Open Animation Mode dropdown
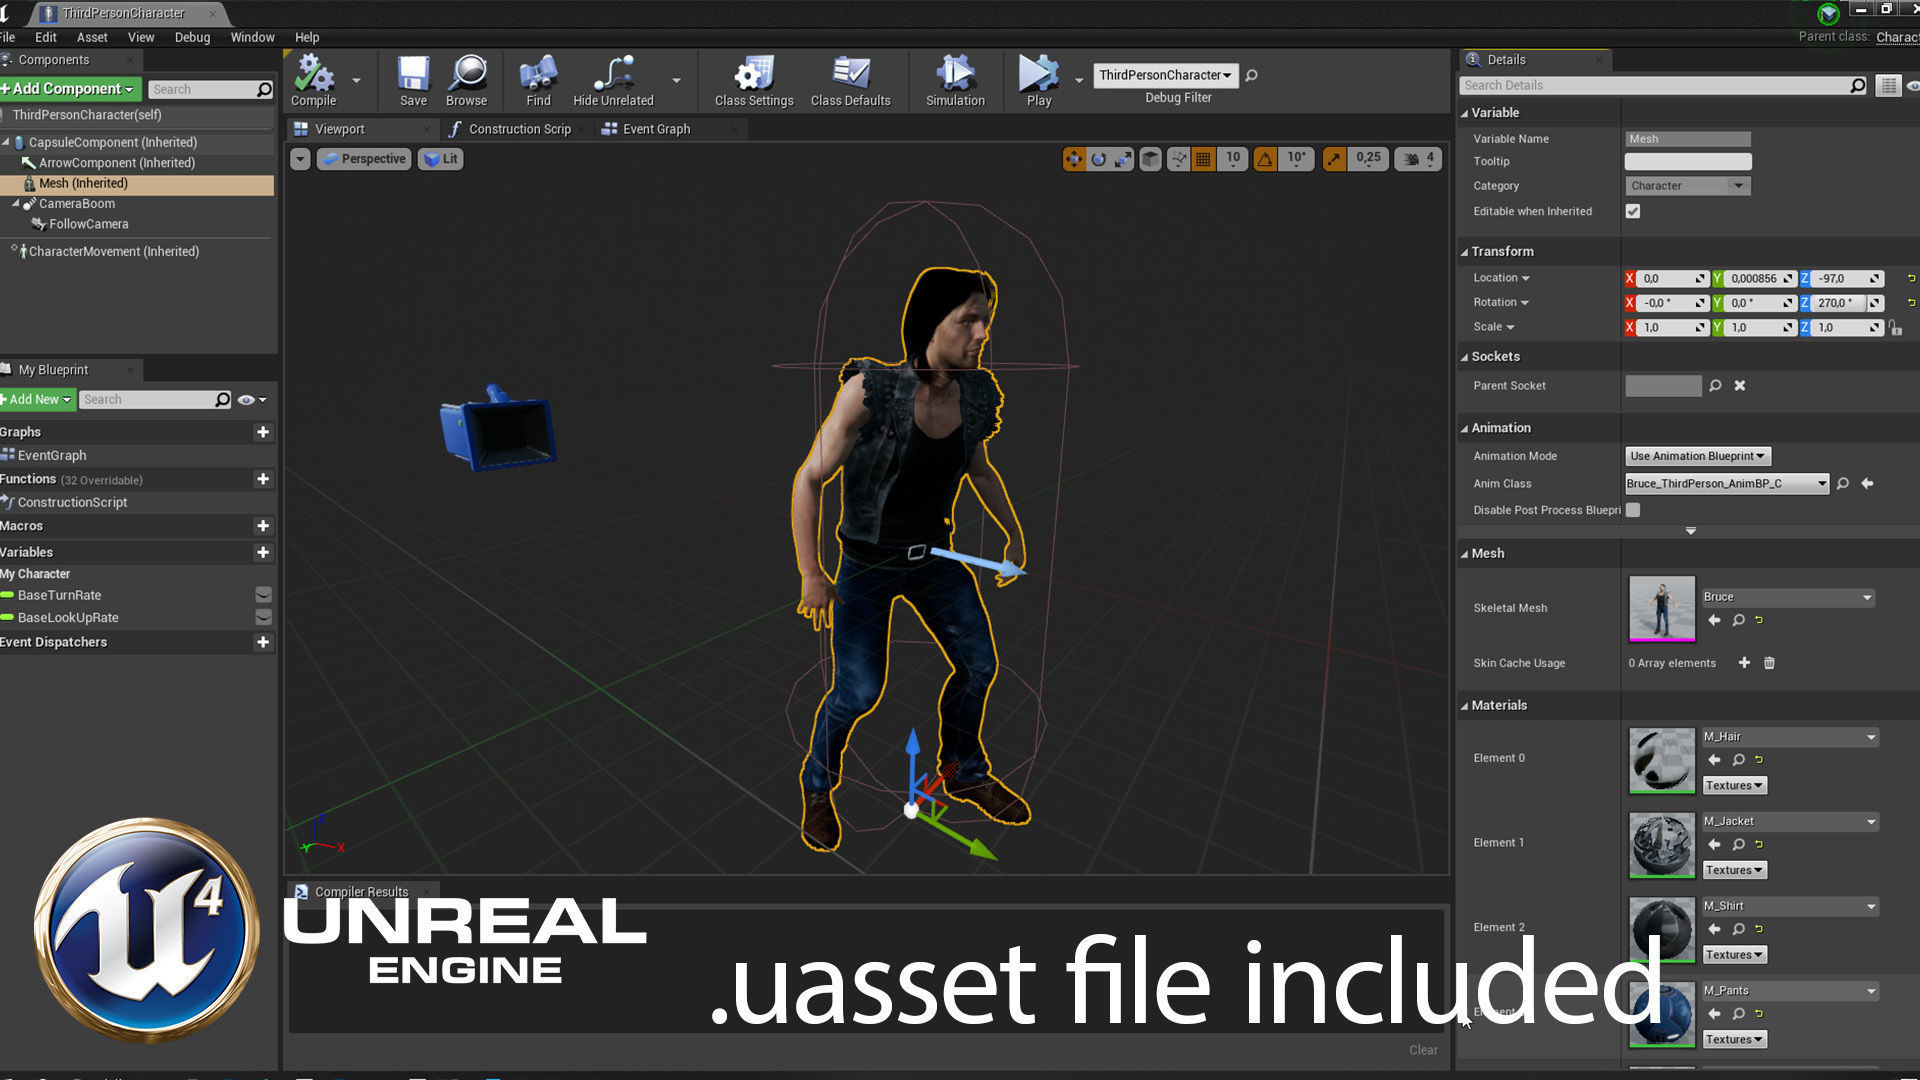1920x1080 pixels. tap(1698, 456)
